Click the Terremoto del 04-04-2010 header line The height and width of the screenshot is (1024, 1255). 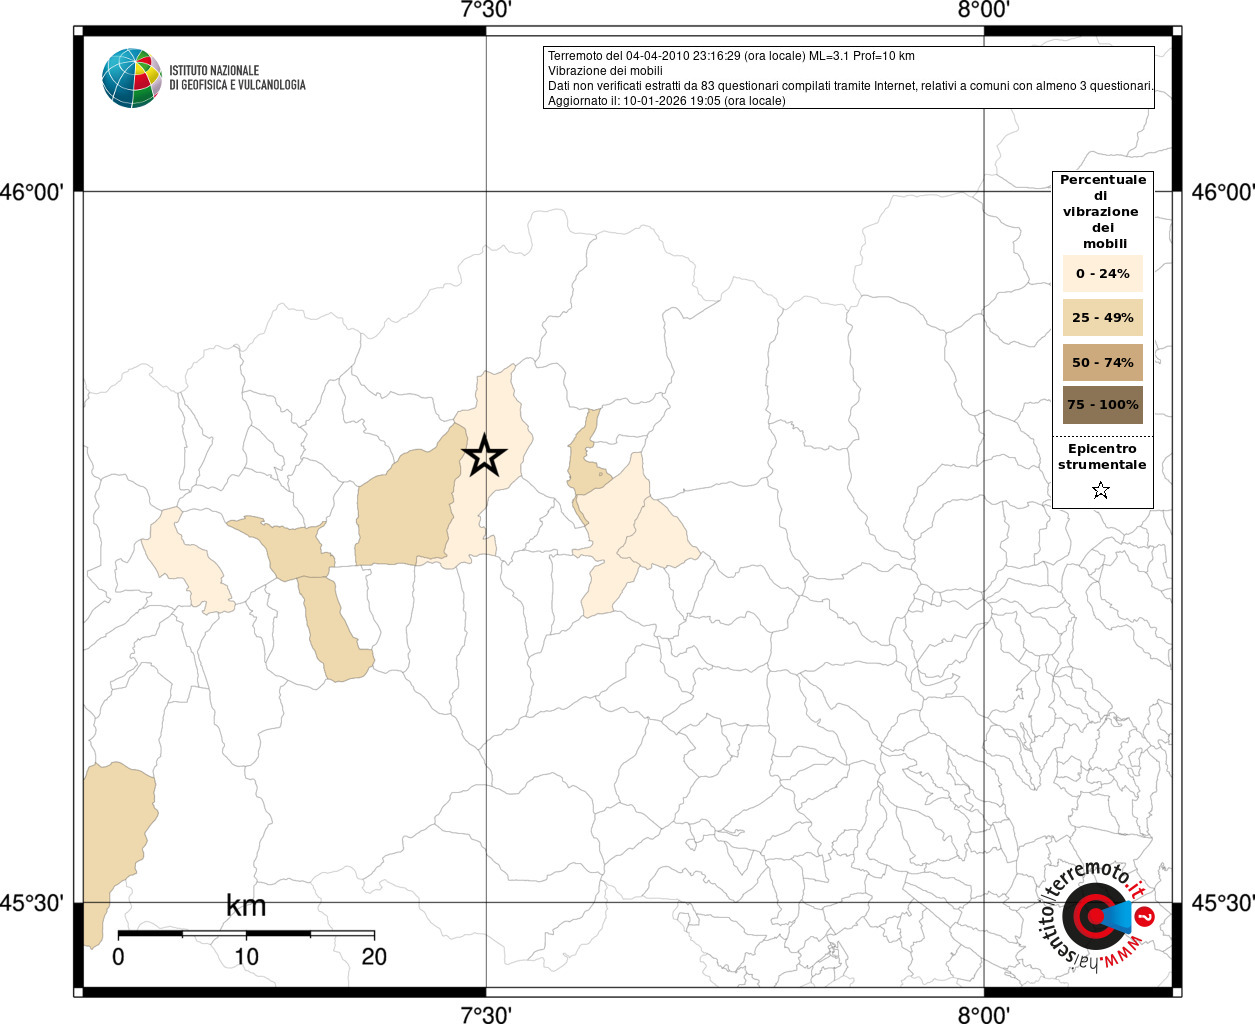[731, 56]
